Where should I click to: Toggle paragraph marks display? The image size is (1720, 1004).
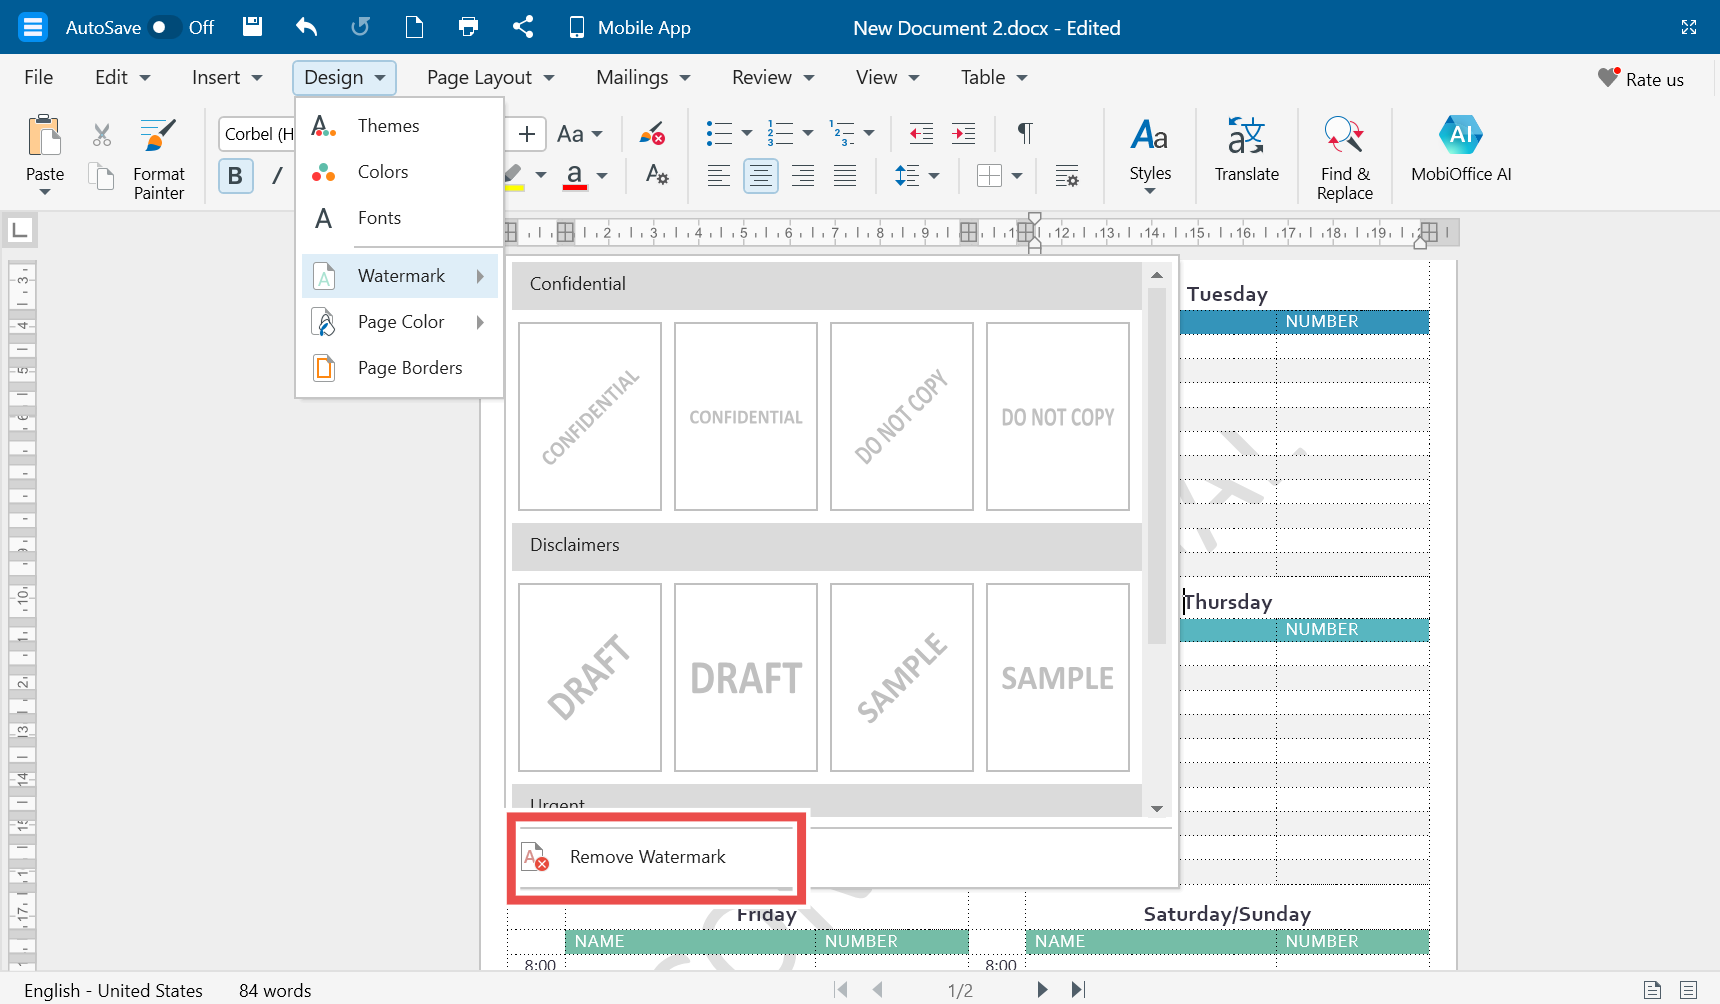[x=1024, y=133]
